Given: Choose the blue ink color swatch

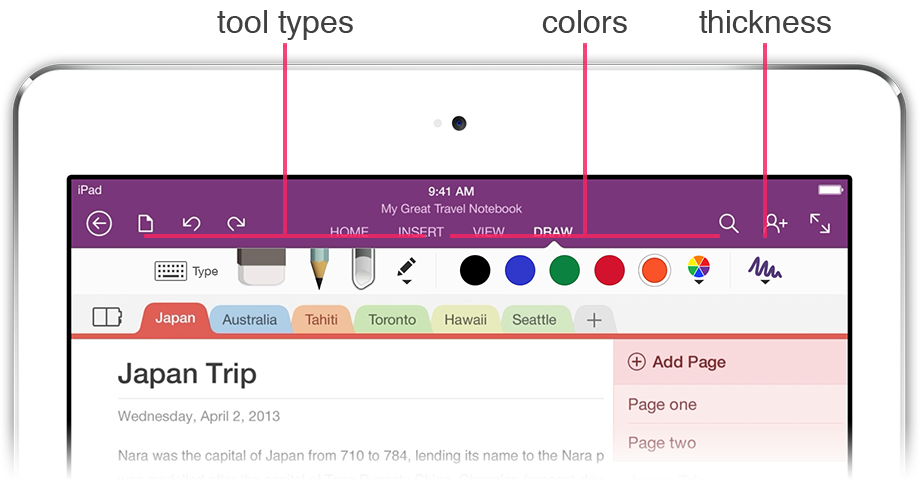Looking at the screenshot, I should (520, 271).
